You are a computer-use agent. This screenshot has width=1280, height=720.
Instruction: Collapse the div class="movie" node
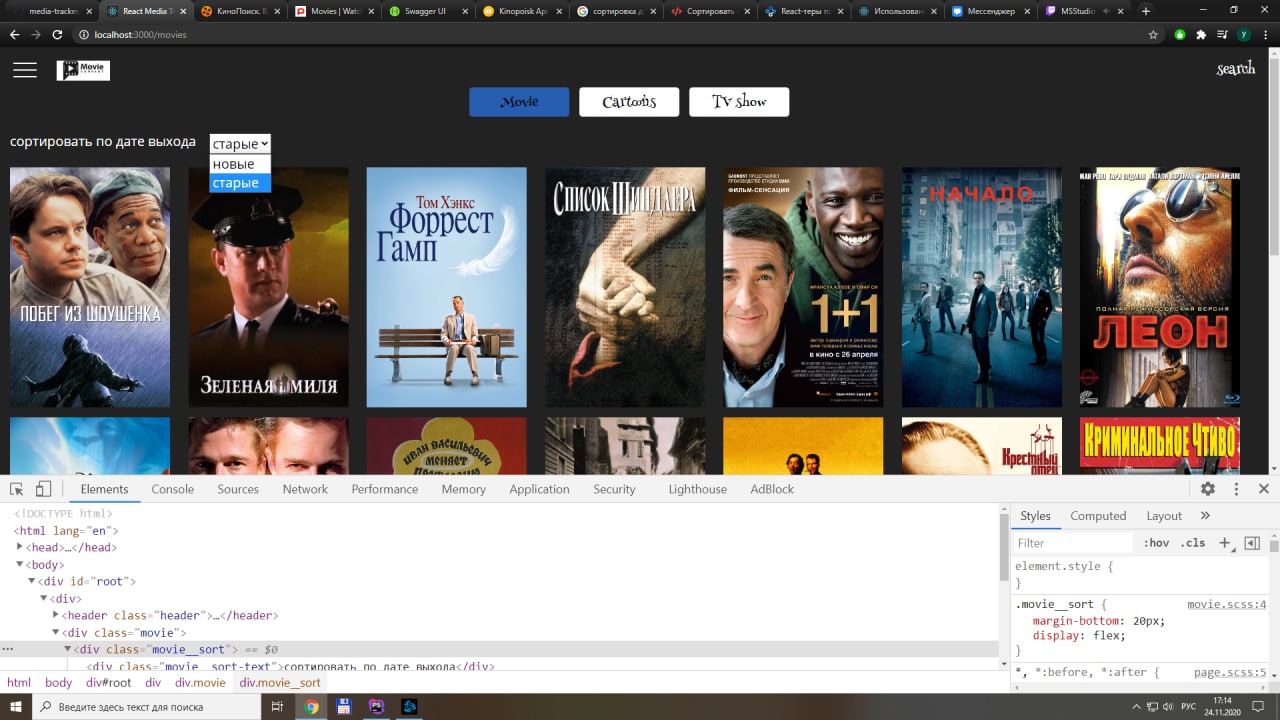click(56, 633)
